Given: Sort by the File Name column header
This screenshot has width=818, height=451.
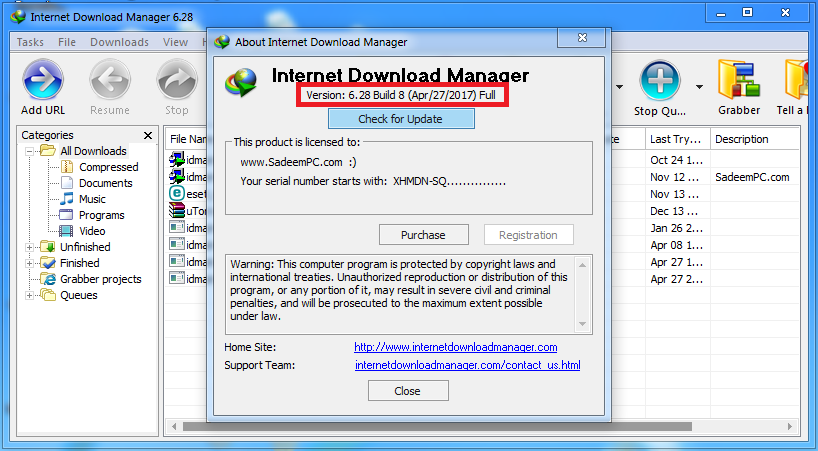Looking at the screenshot, I should [187, 139].
